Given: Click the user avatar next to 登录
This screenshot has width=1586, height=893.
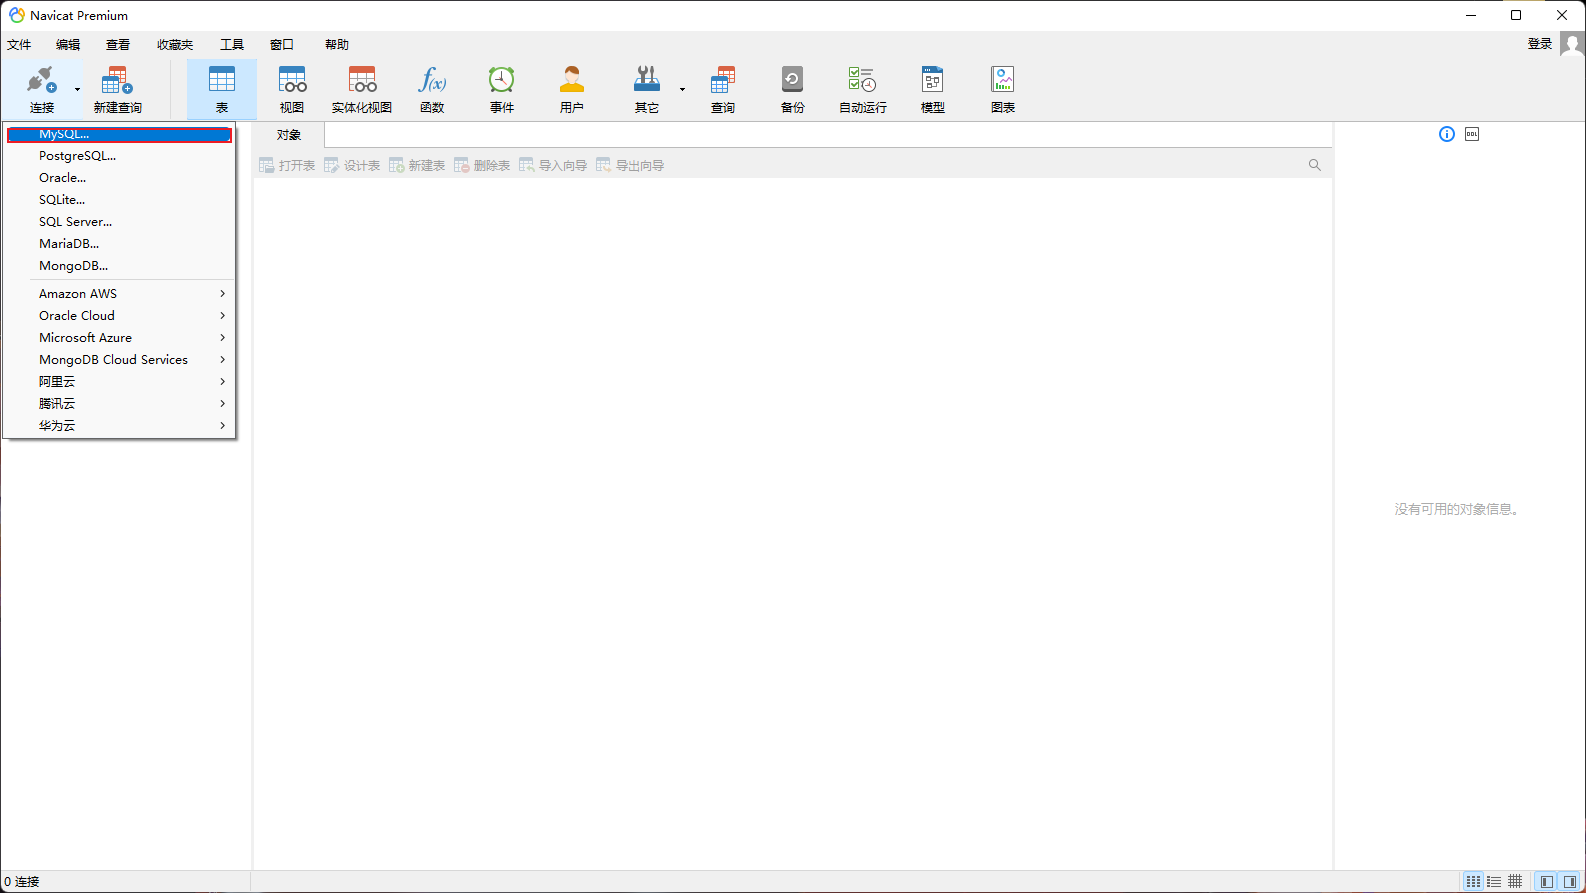Looking at the screenshot, I should click(x=1573, y=45).
